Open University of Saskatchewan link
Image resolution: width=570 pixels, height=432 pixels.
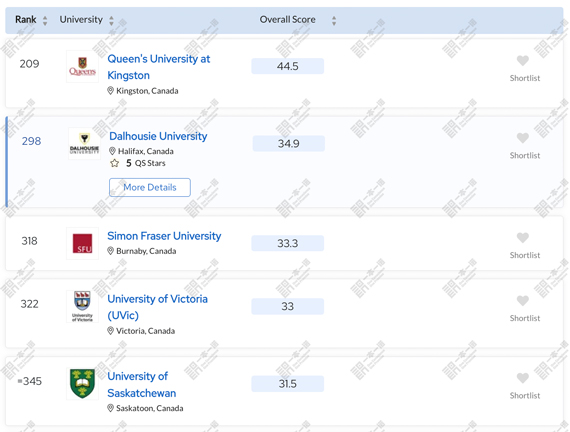(x=142, y=384)
